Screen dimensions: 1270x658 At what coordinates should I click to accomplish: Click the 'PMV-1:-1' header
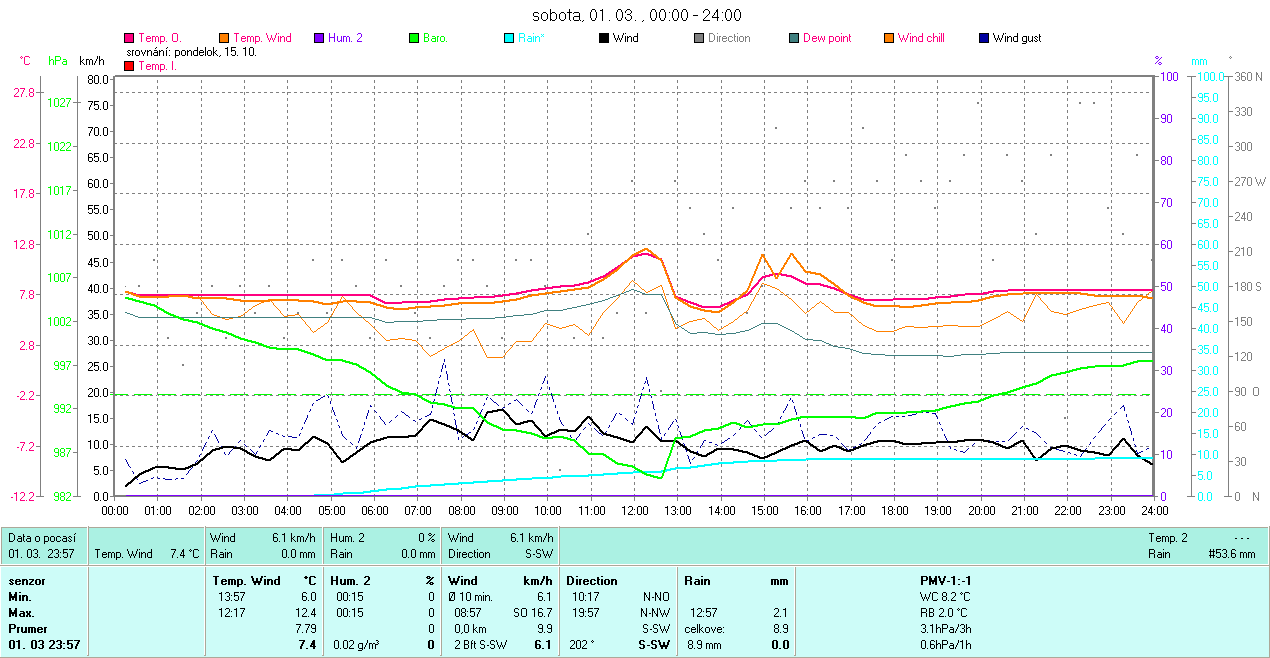click(x=946, y=581)
